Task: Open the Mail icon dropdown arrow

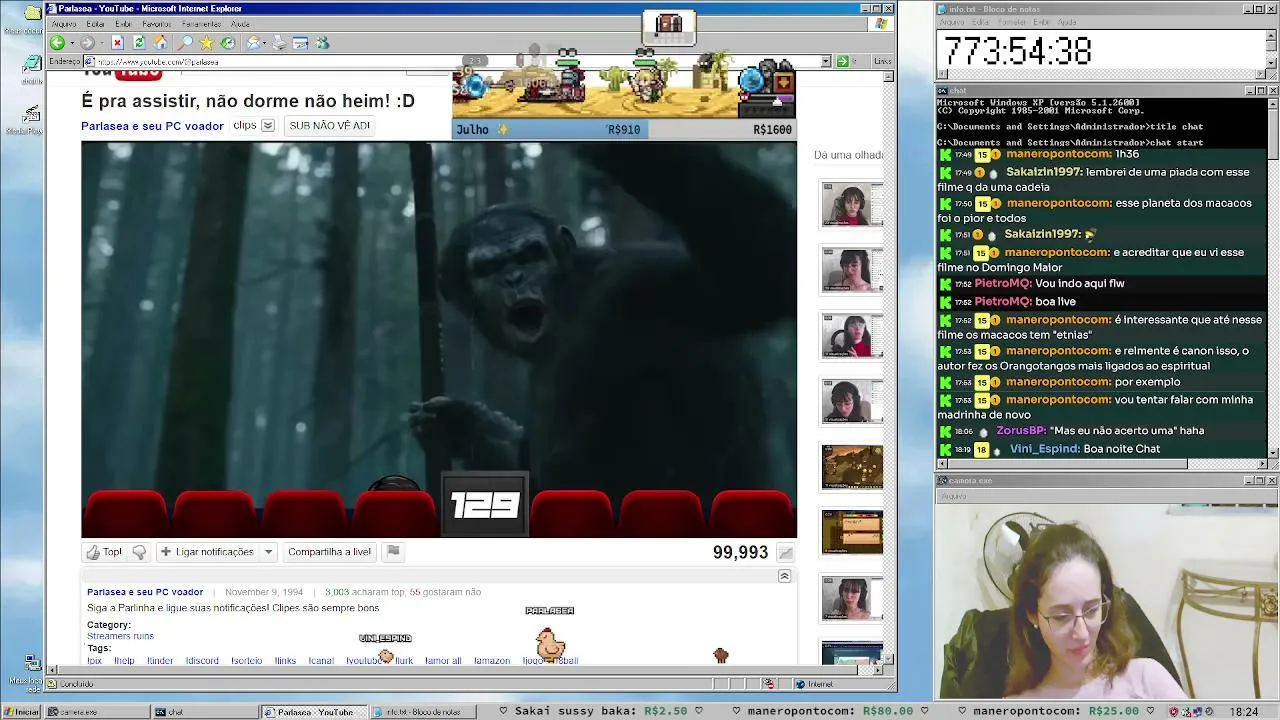Action: [x=264, y=43]
